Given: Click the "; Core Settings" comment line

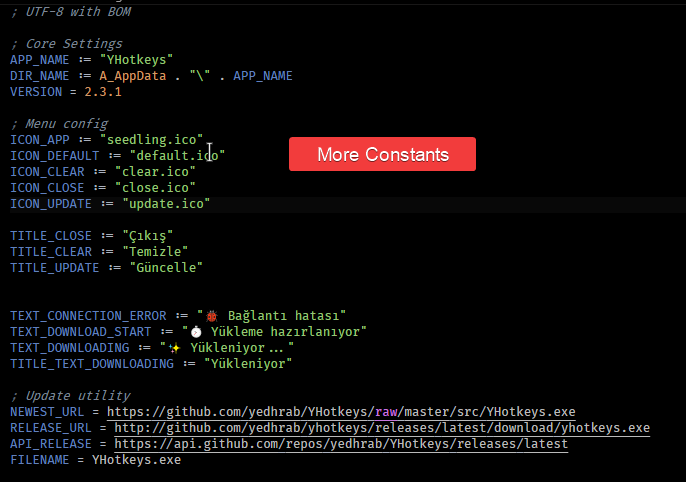Looking at the screenshot, I should pyautogui.click(x=66, y=44).
